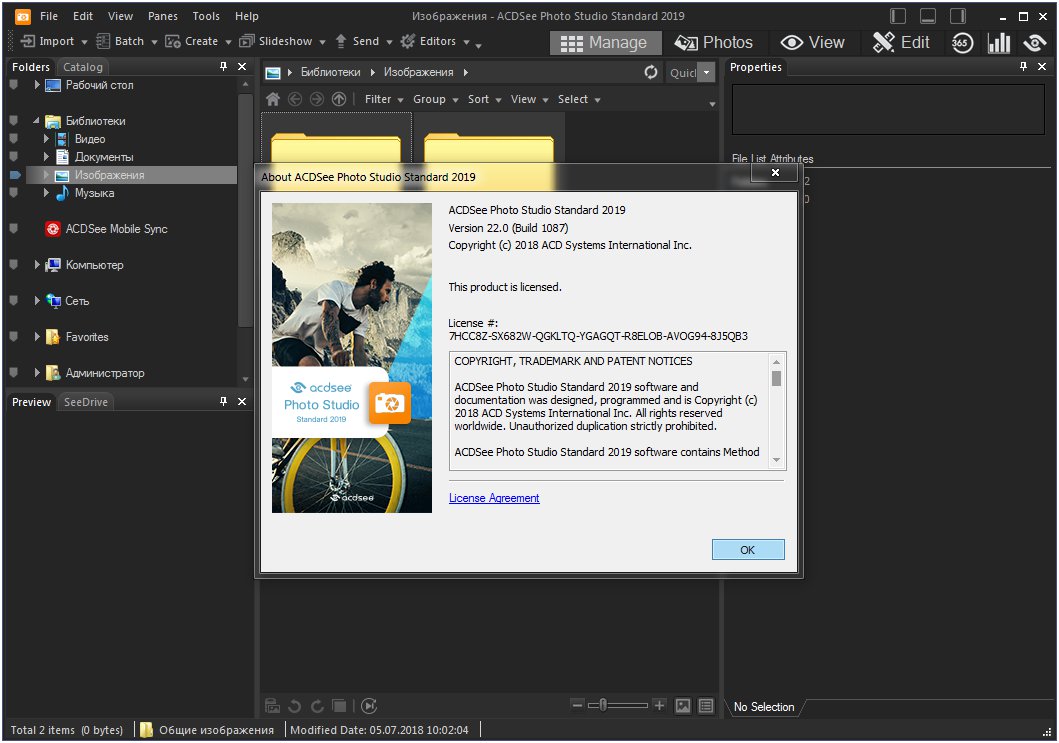
Task: Toggle Easy-Select marker for ACDSee Mobile Sync
Action: pyautogui.click(x=14, y=229)
